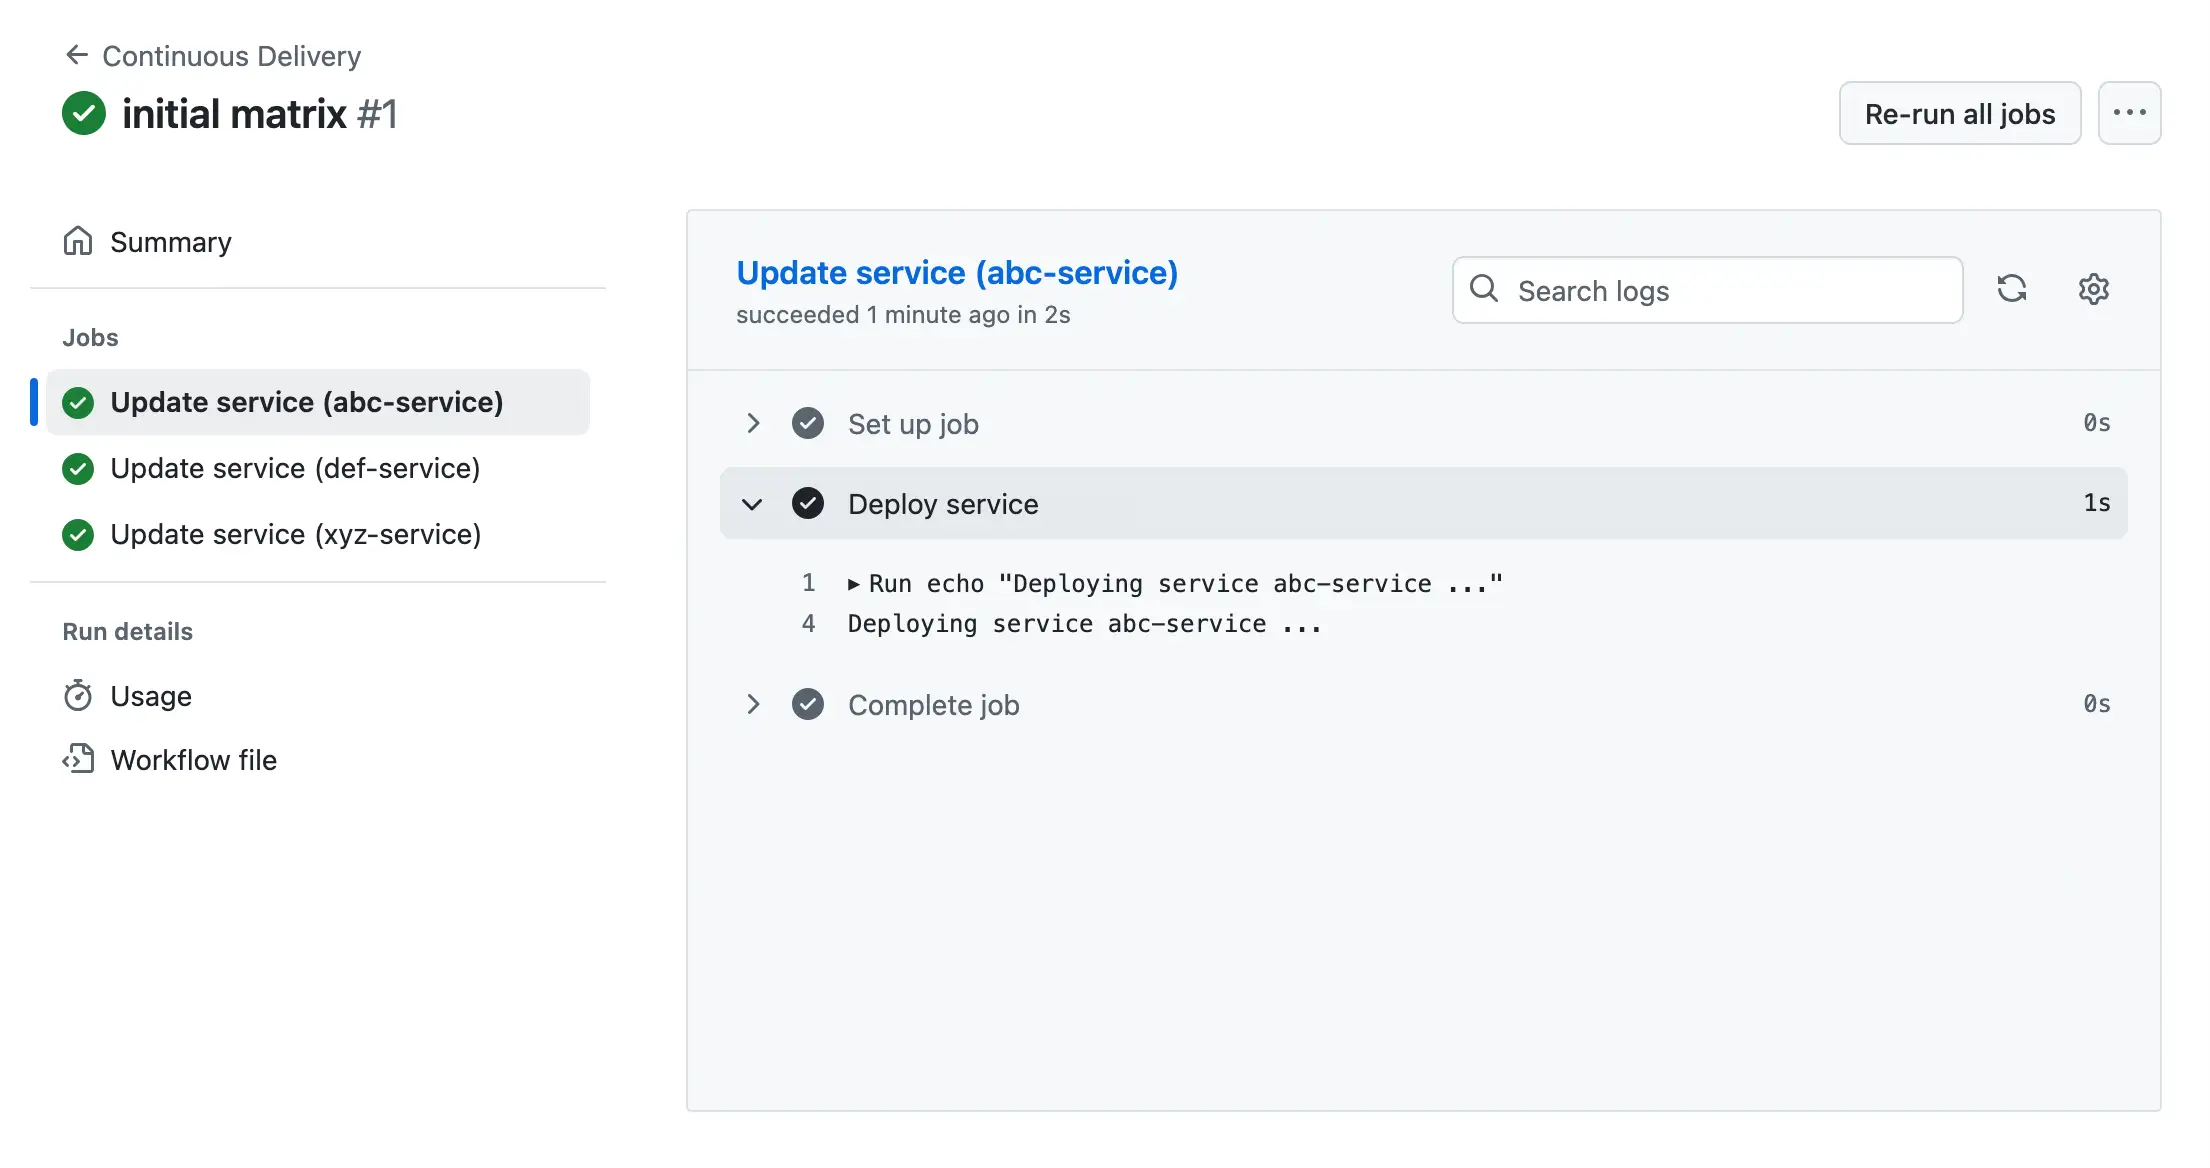Image resolution: width=2210 pixels, height=1168 pixels.
Task: Expand the Run echo command triangle
Action: coord(854,584)
